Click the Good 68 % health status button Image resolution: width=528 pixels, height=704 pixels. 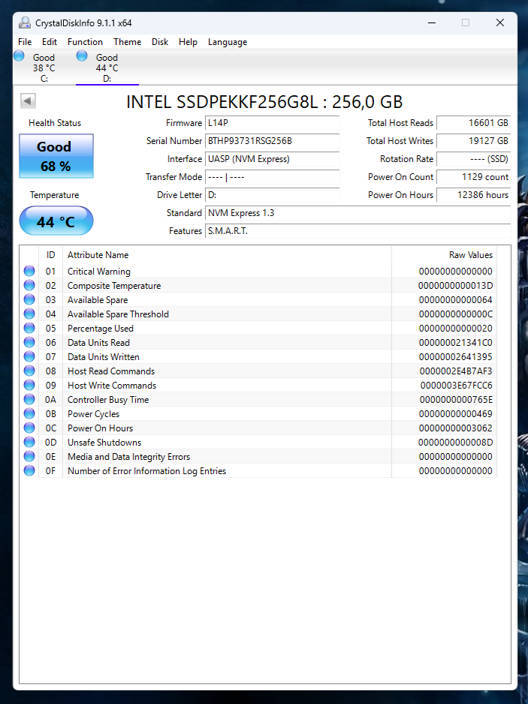tap(56, 156)
